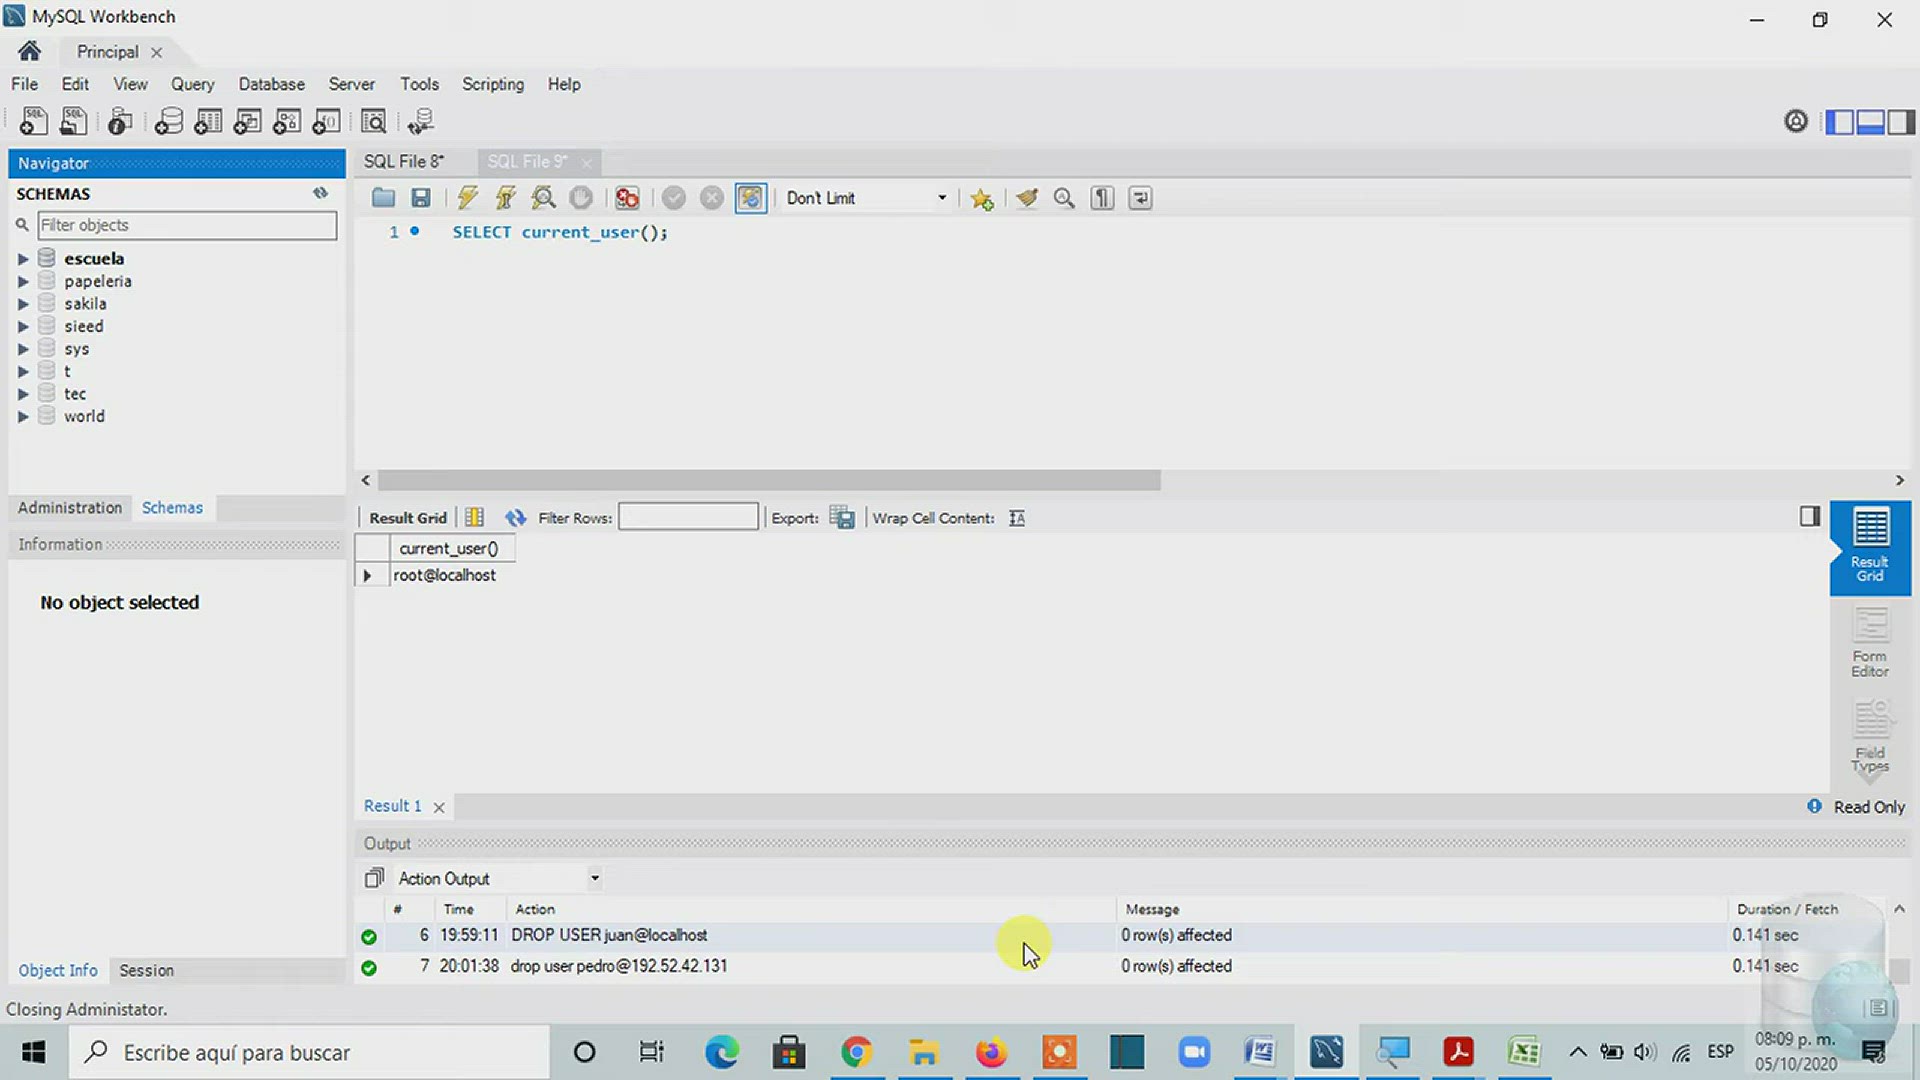Open the Field Types view
Image resolution: width=1920 pixels, height=1080 pixels.
pos(1869,737)
